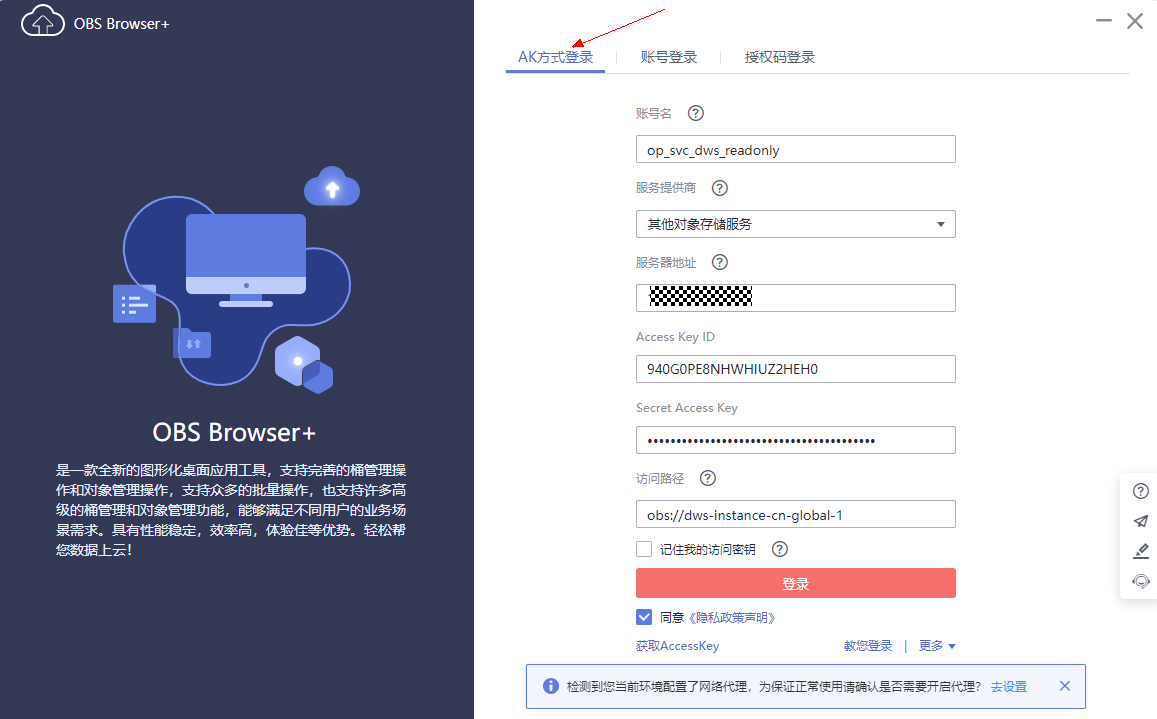Click the pencil edit icon in the side toolbar
Image resolution: width=1157 pixels, height=719 pixels.
click(x=1141, y=551)
